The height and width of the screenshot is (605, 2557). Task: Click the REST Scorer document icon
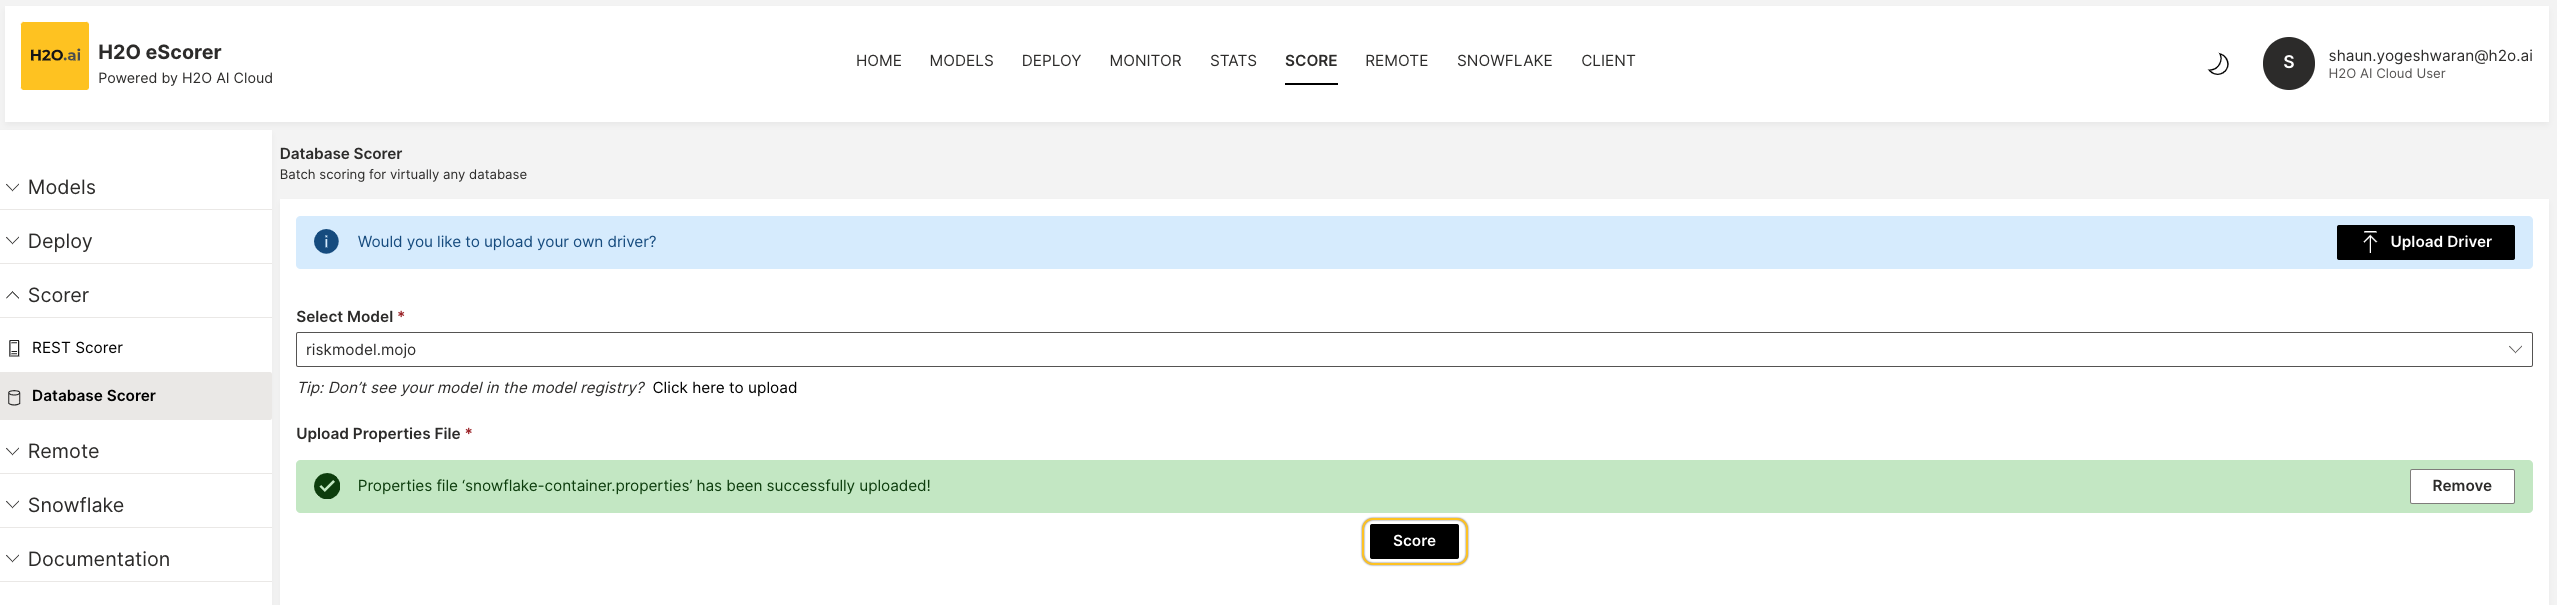pyautogui.click(x=14, y=348)
